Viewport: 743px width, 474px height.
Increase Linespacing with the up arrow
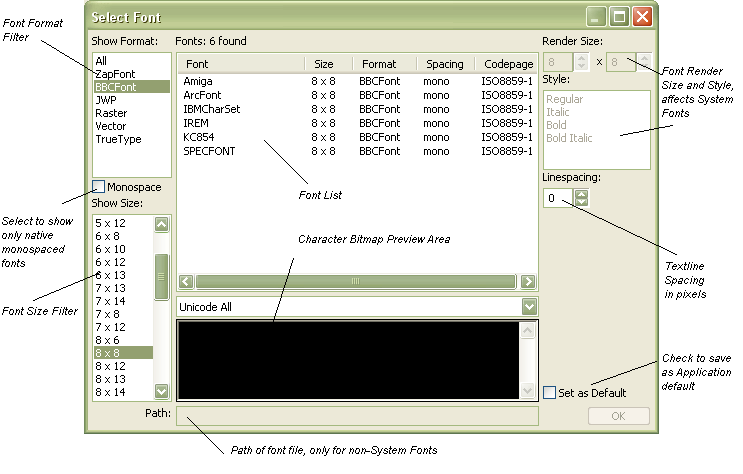tap(582, 193)
